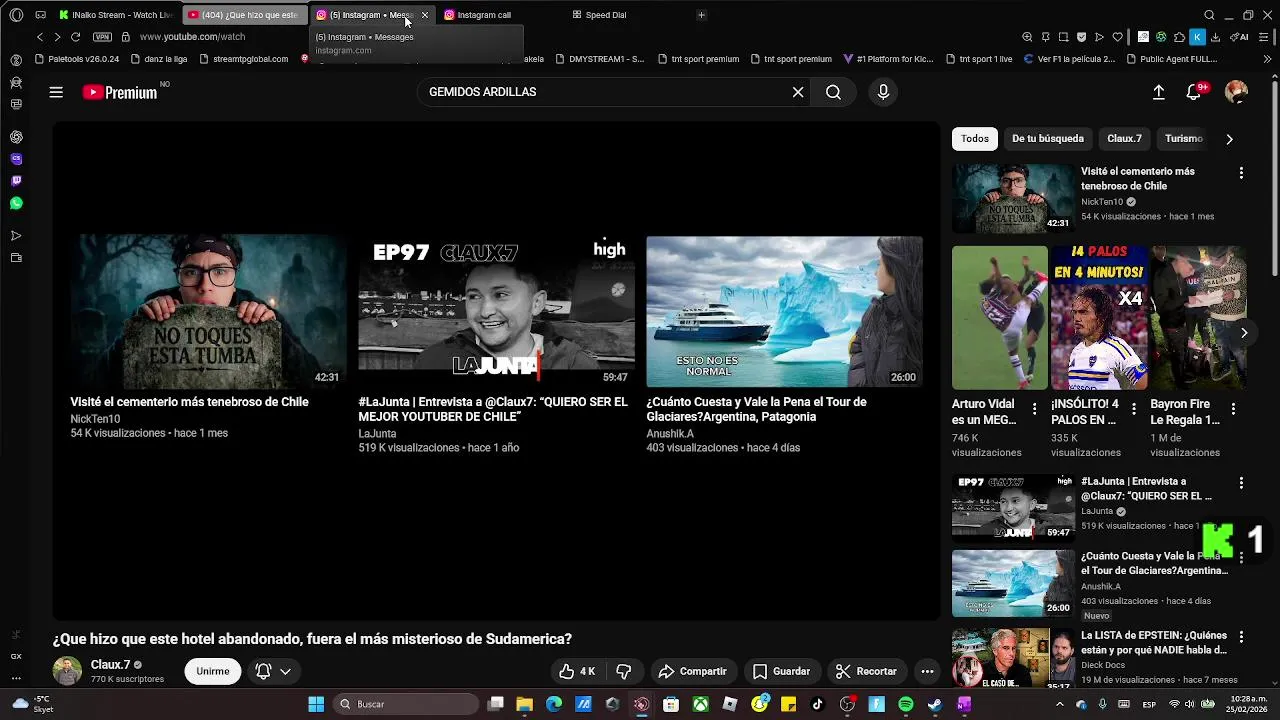Open options for 'La LISTA de EPSTEIN' video

(1241, 637)
